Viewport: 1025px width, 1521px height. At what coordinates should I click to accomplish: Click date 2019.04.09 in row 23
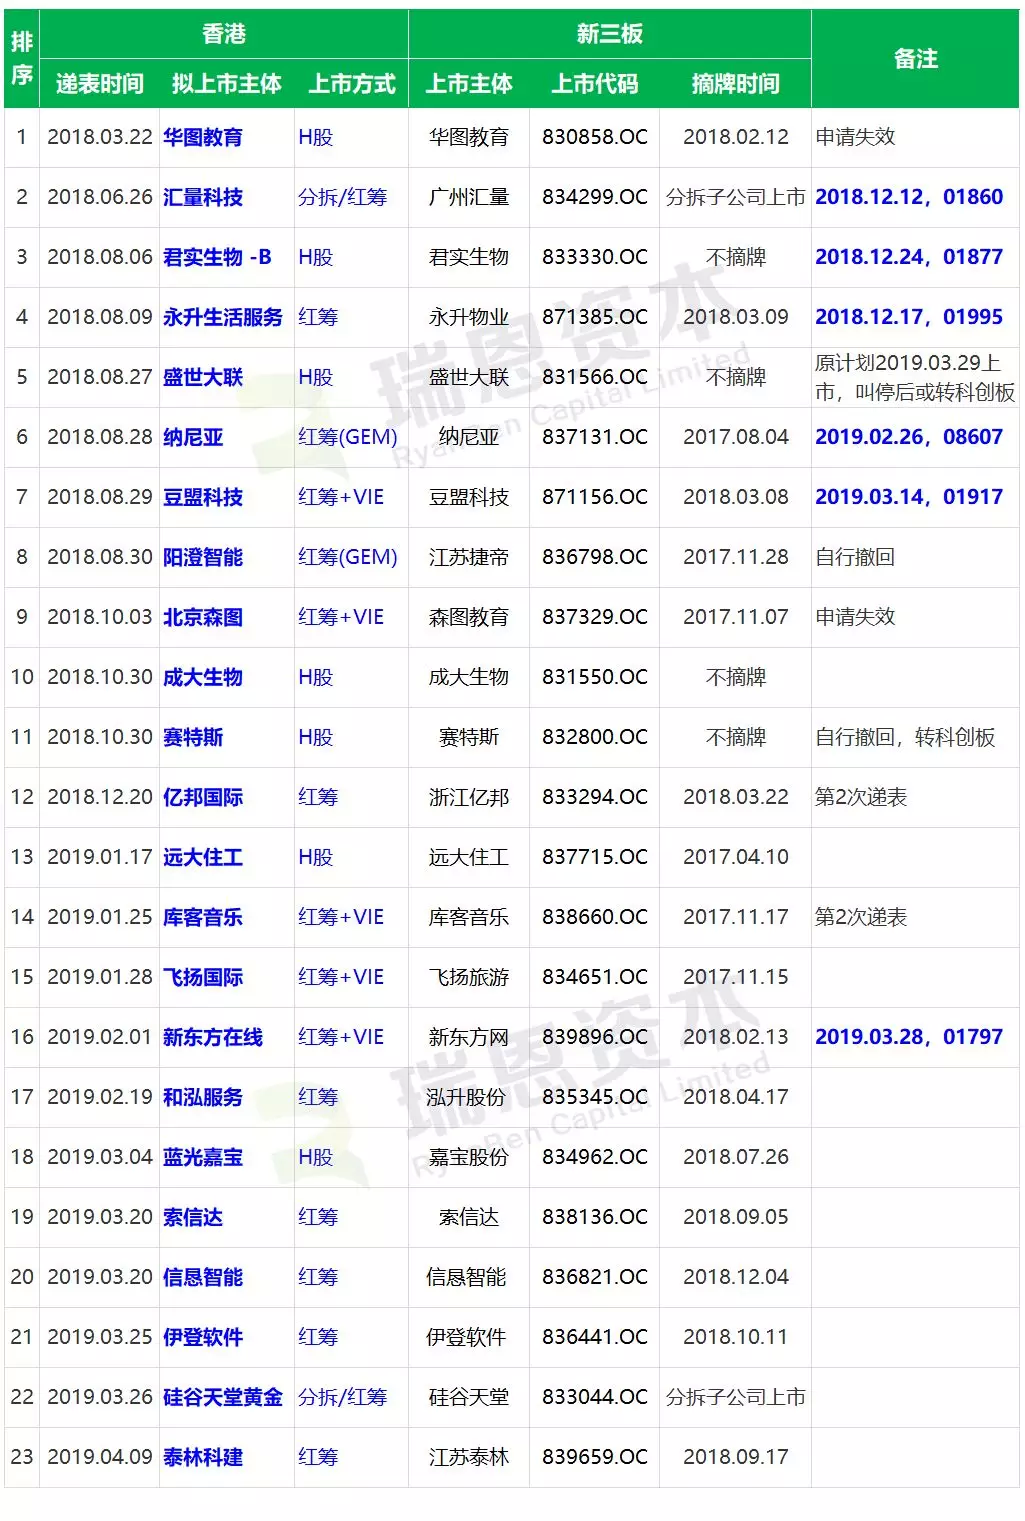click(x=100, y=1457)
